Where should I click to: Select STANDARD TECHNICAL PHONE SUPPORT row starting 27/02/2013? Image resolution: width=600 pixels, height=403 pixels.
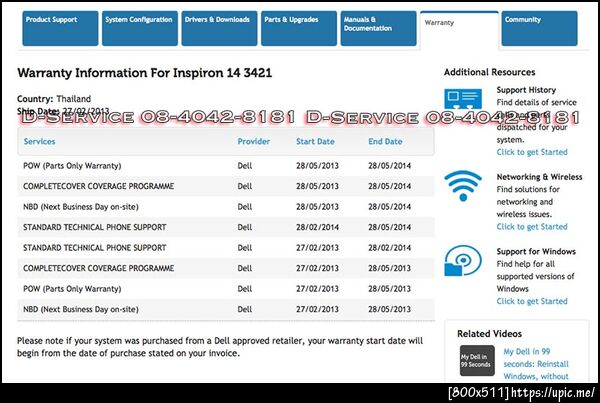[x=226, y=248]
